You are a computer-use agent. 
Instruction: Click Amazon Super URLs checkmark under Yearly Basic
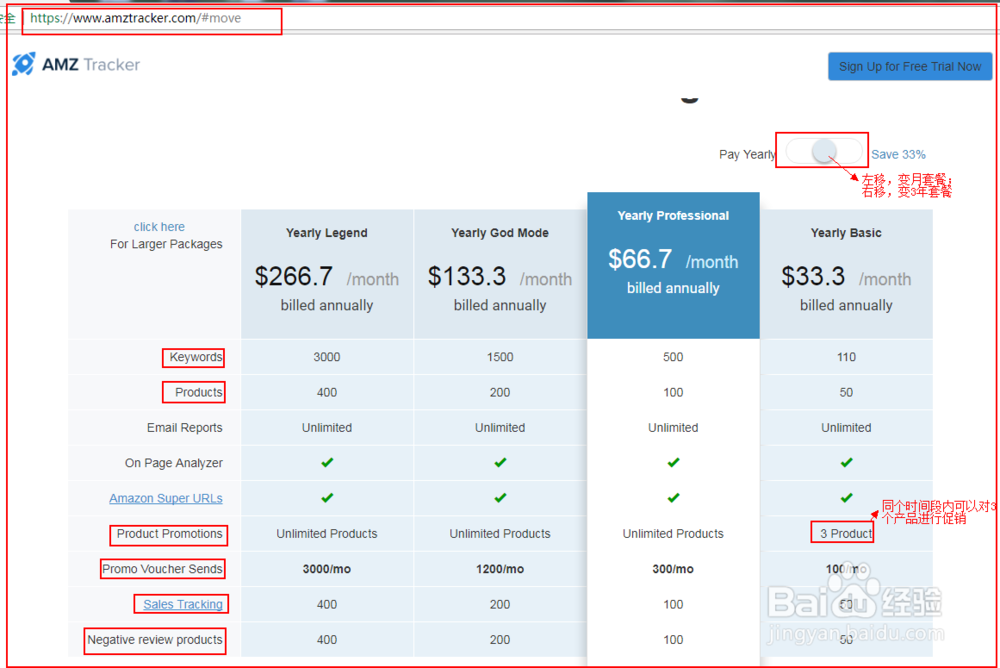tap(846, 498)
